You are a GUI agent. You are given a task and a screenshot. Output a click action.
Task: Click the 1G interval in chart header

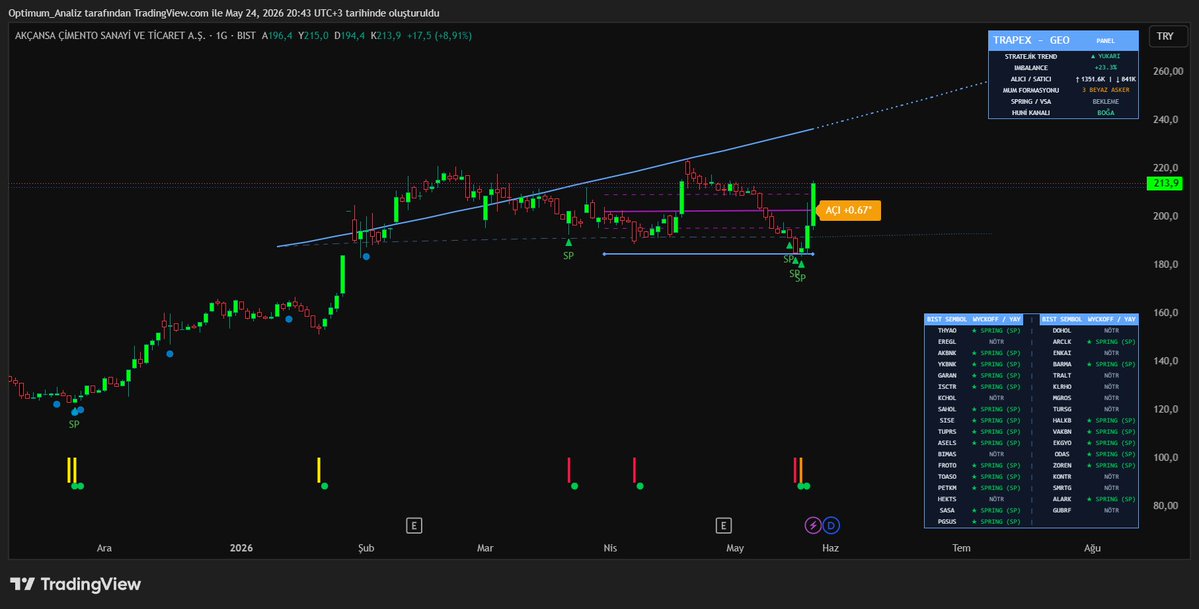tap(222, 36)
